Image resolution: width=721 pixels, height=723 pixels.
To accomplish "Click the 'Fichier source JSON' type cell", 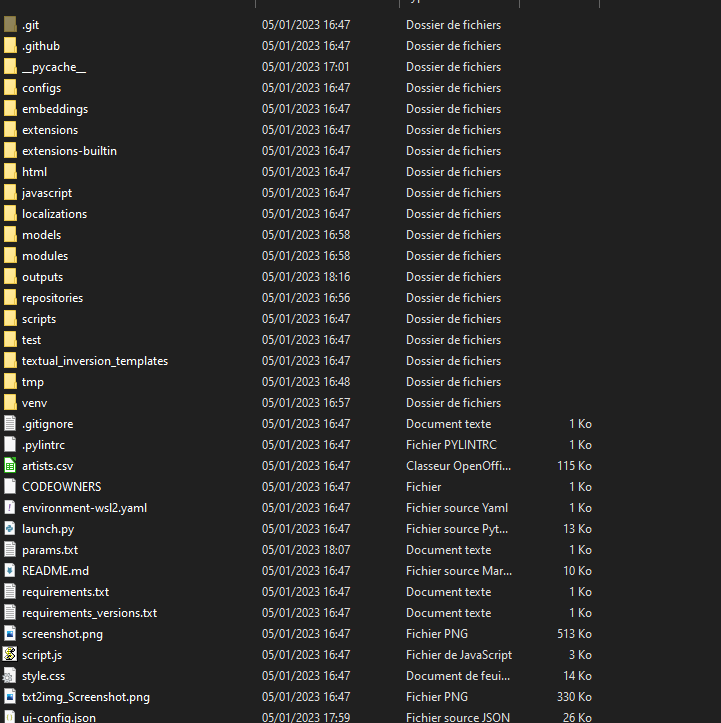I will (x=458, y=717).
